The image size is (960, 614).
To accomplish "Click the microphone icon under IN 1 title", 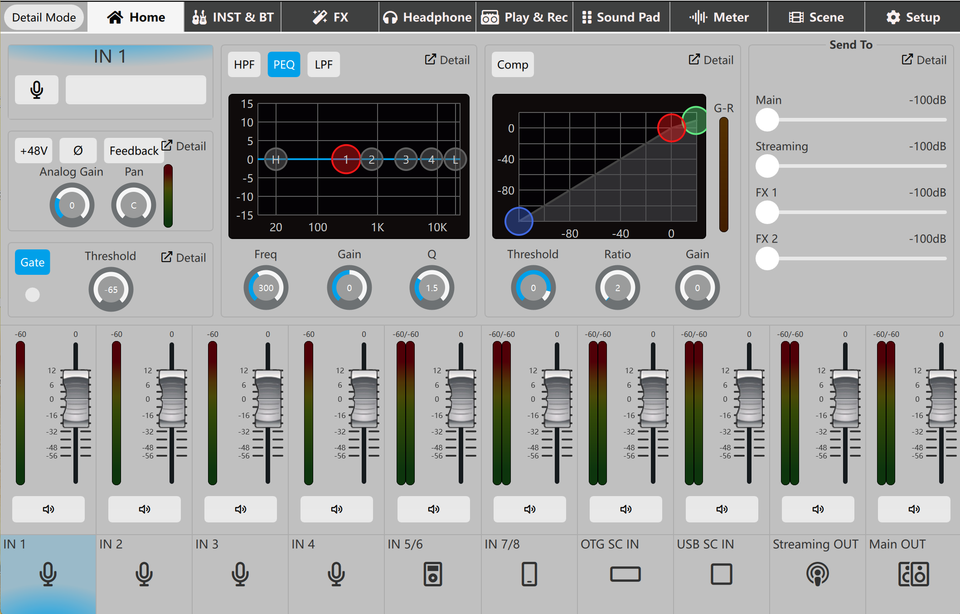I will point(37,90).
